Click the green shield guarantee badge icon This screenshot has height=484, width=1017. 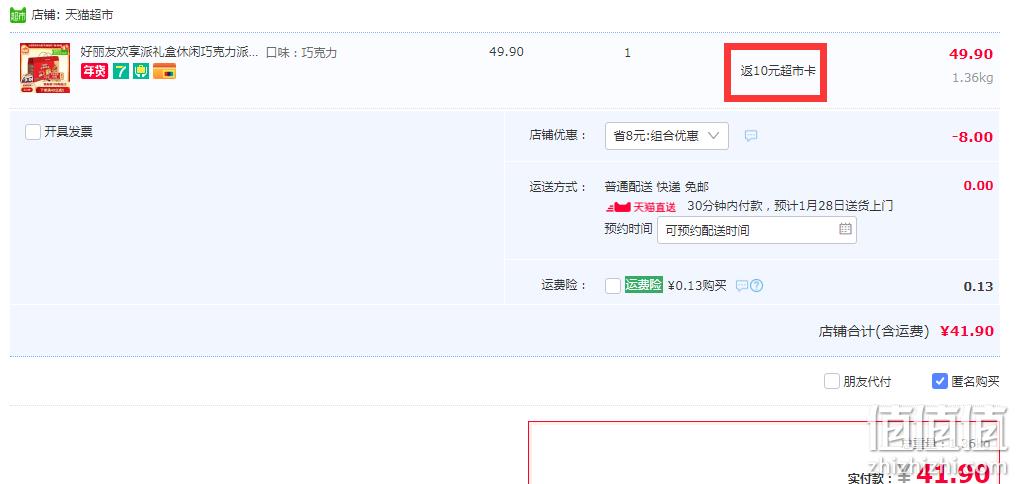coord(141,71)
